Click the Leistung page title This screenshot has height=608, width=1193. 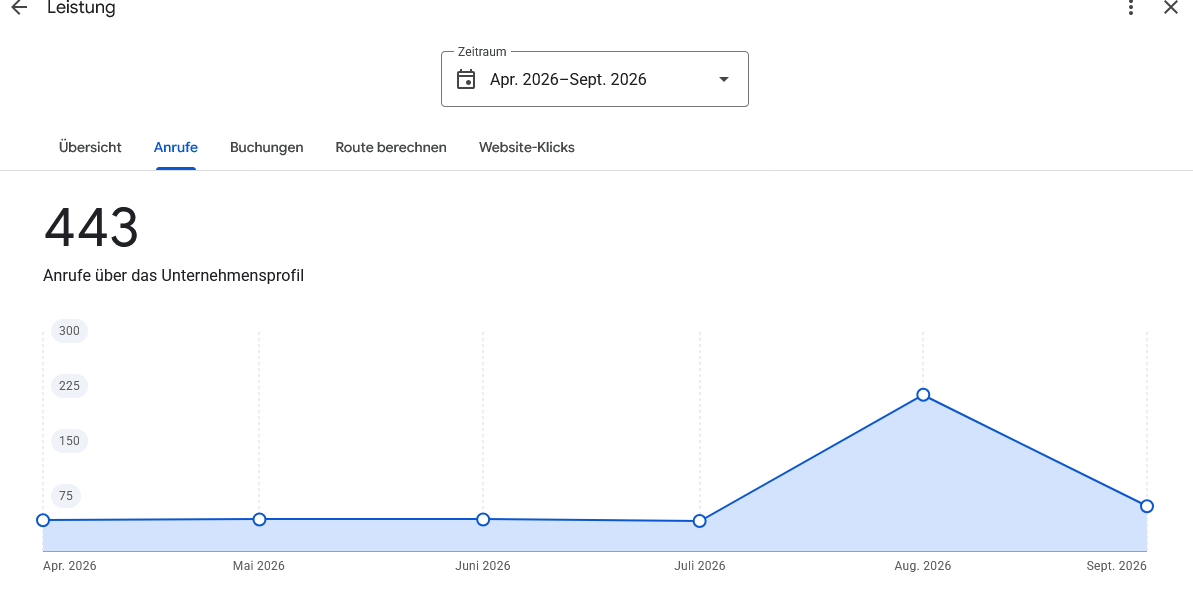(x=81, y=8)
